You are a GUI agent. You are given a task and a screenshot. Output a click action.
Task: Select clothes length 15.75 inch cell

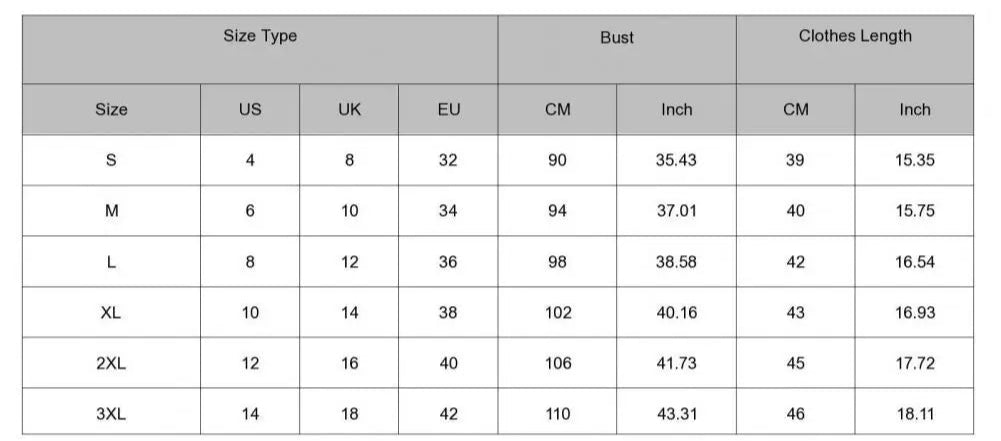point(914,211)
